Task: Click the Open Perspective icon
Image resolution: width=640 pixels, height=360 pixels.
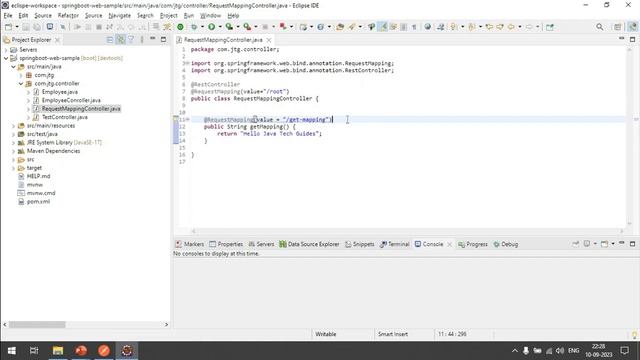Action: coord(618,27)
